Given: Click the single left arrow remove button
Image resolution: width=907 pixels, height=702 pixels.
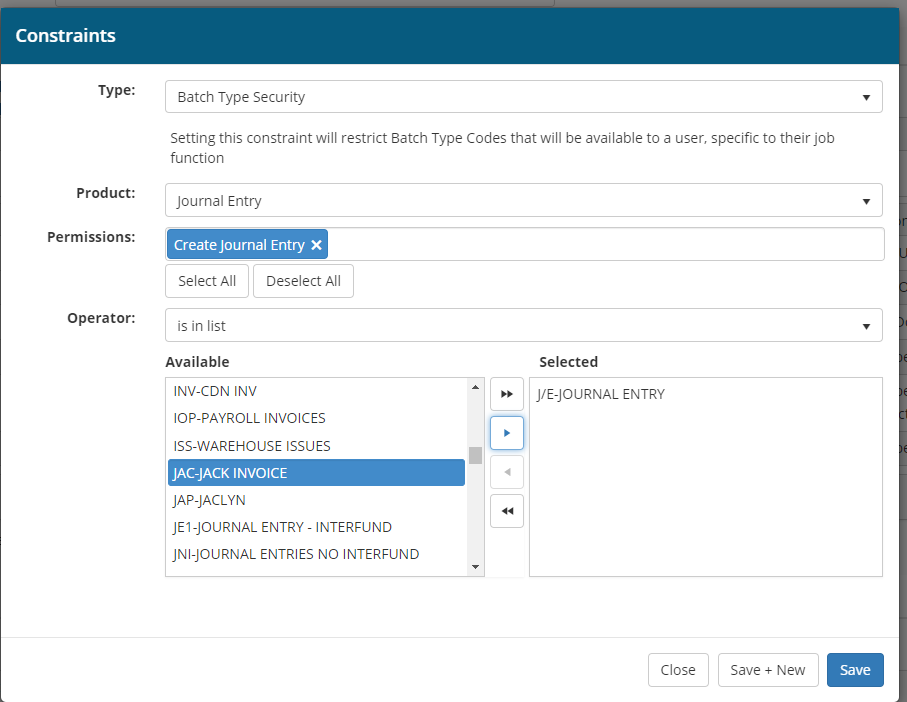Looking at the screenshot, I should coord(507,472).
